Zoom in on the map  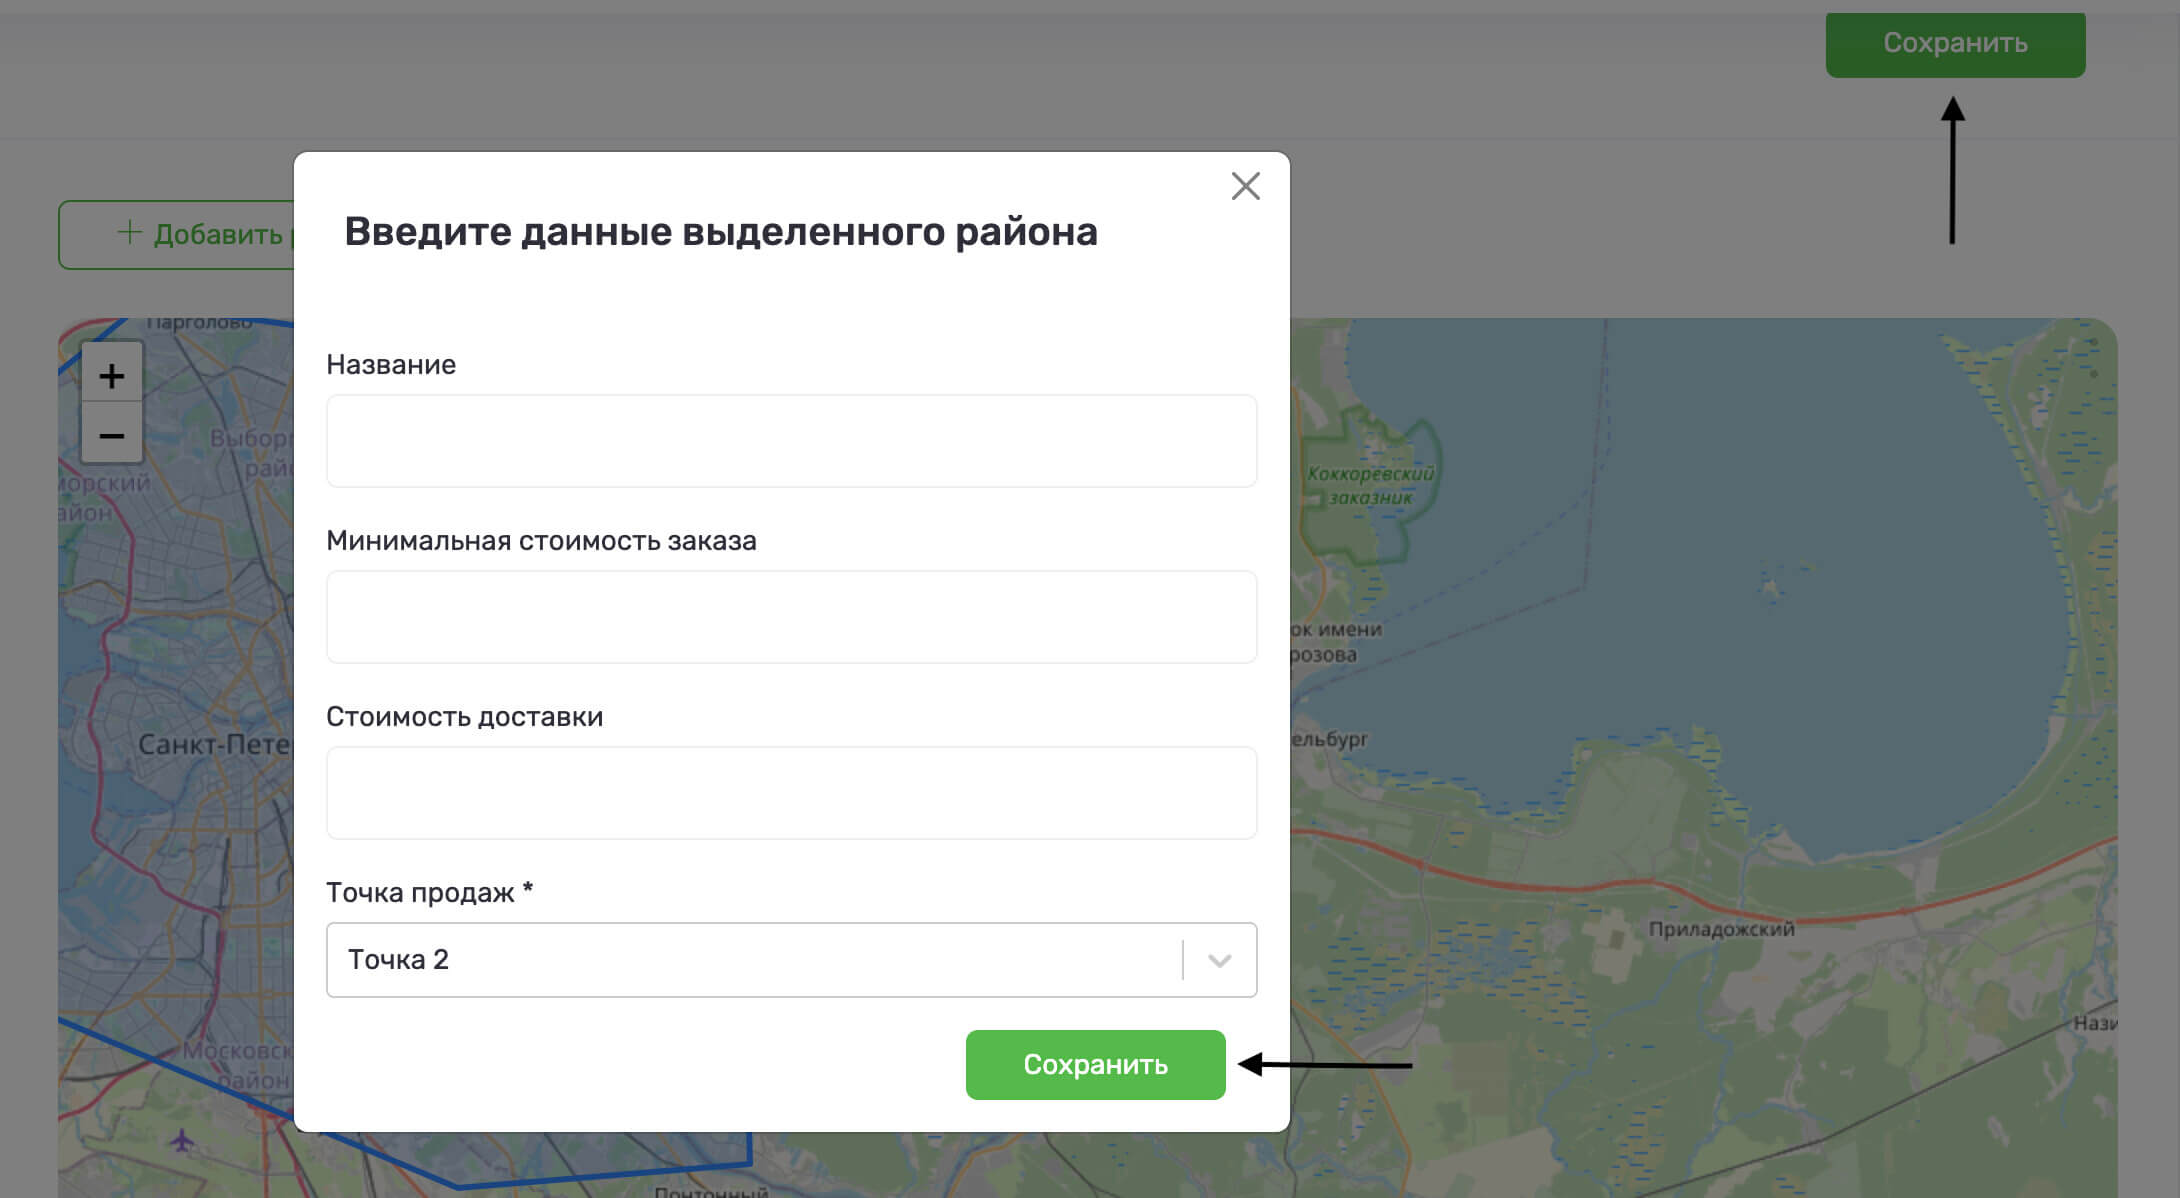[111, 376]
